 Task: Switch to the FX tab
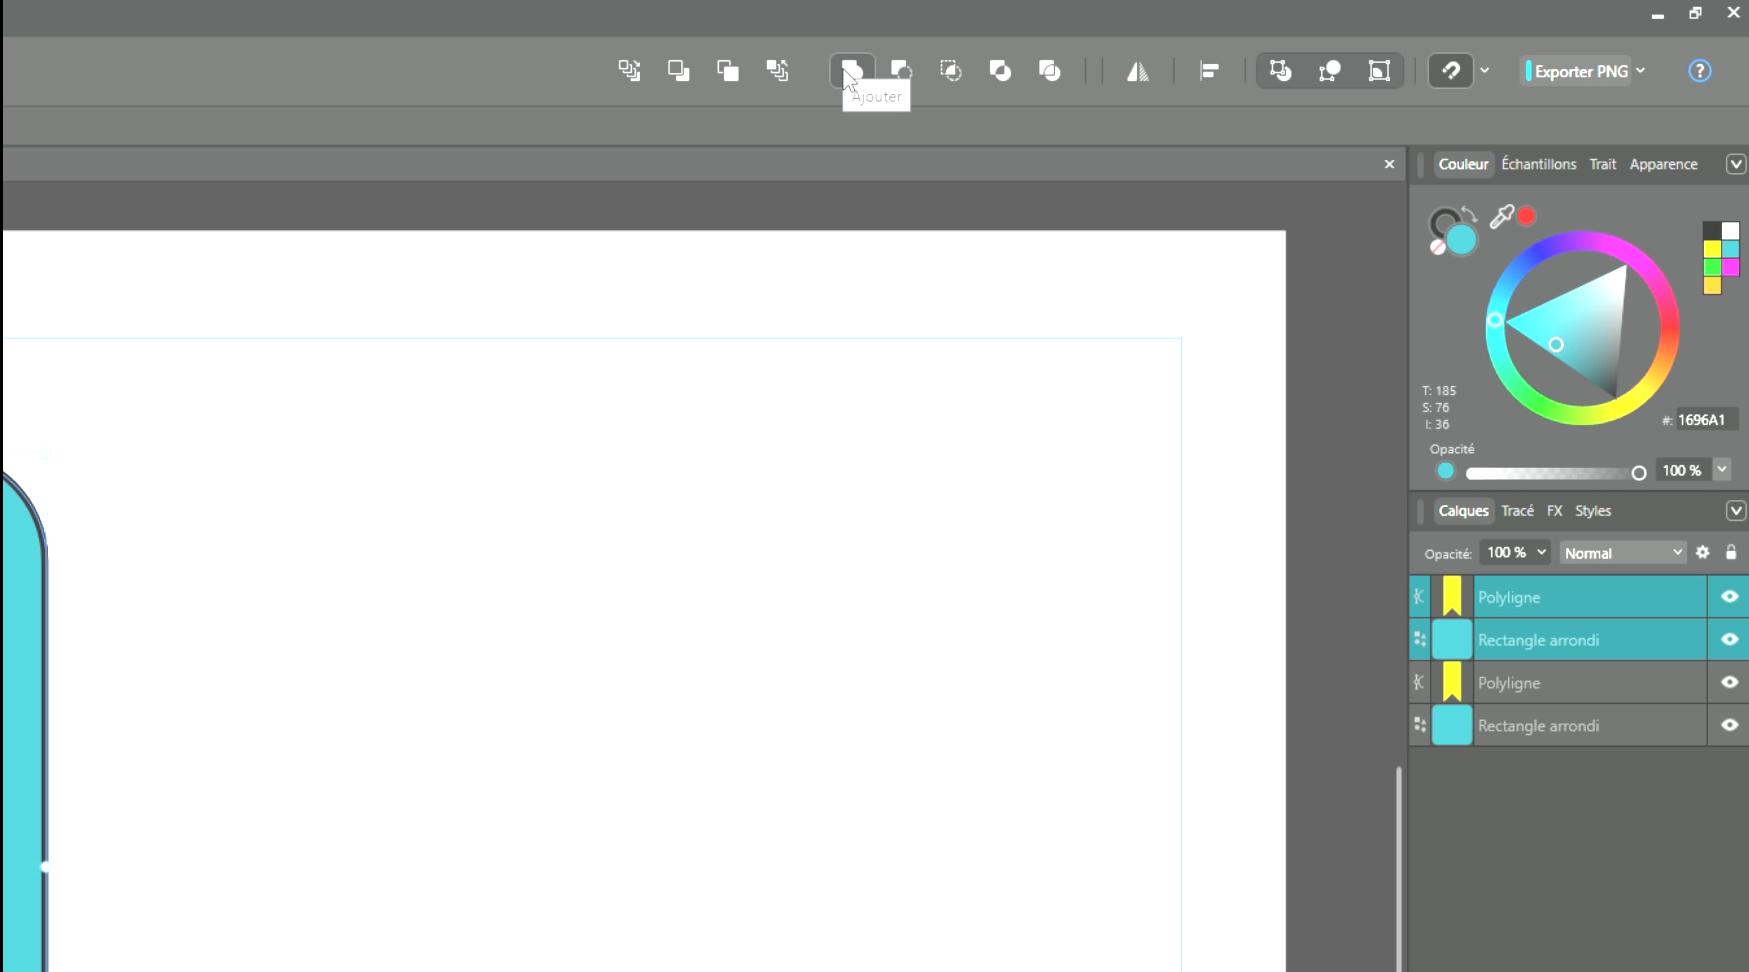click(1554, 511)
